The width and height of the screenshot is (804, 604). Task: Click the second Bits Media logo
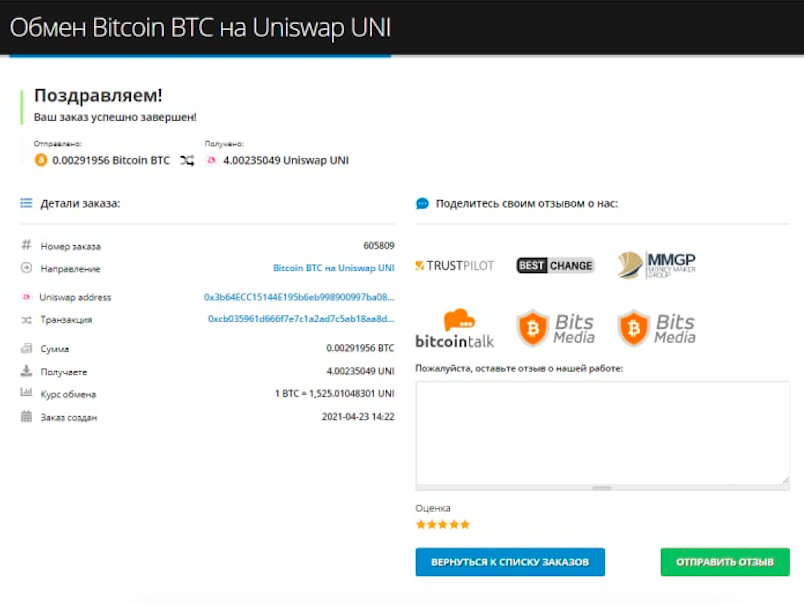coord(656,328)
